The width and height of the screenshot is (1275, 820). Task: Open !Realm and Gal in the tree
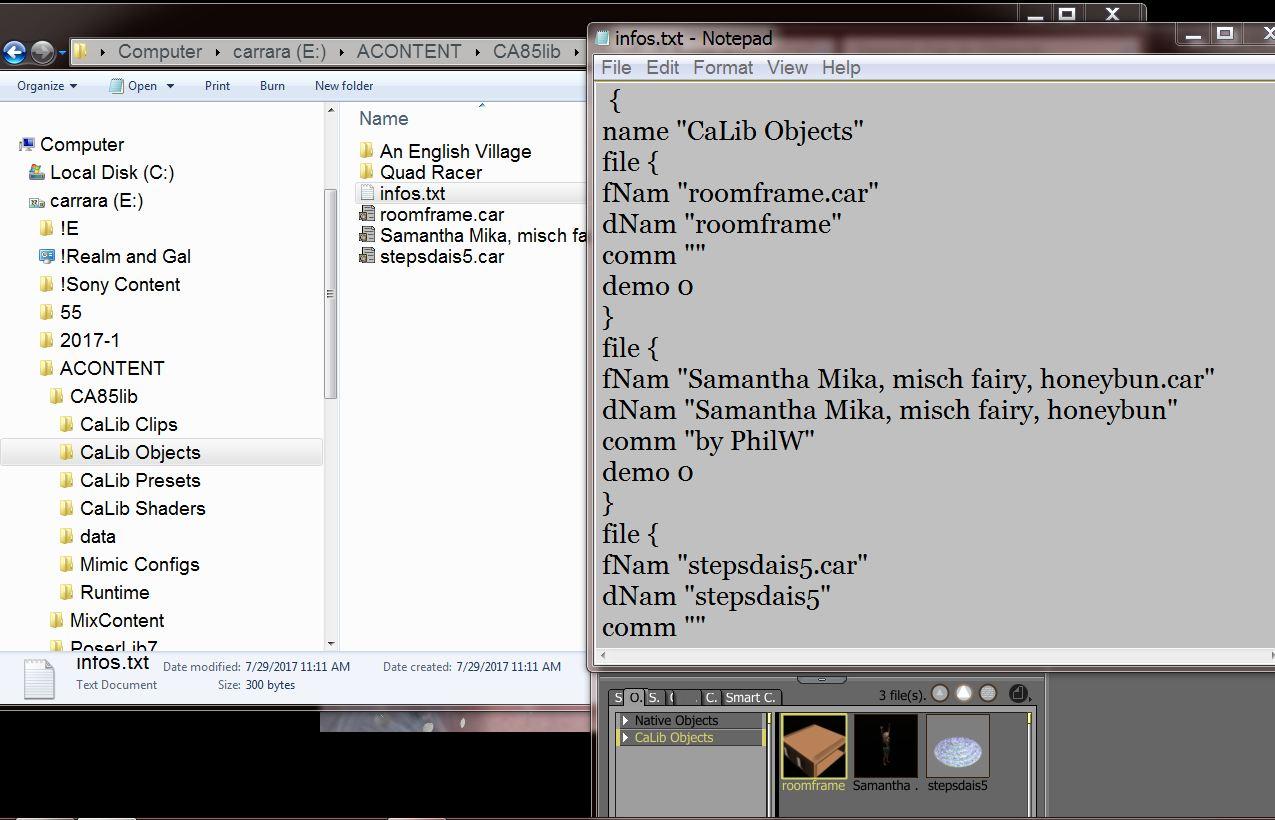[x=125, y=256]
